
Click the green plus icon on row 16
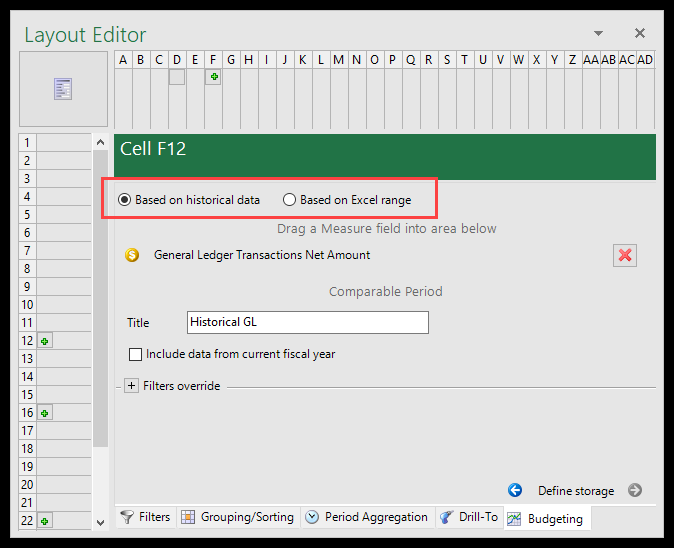44,413
